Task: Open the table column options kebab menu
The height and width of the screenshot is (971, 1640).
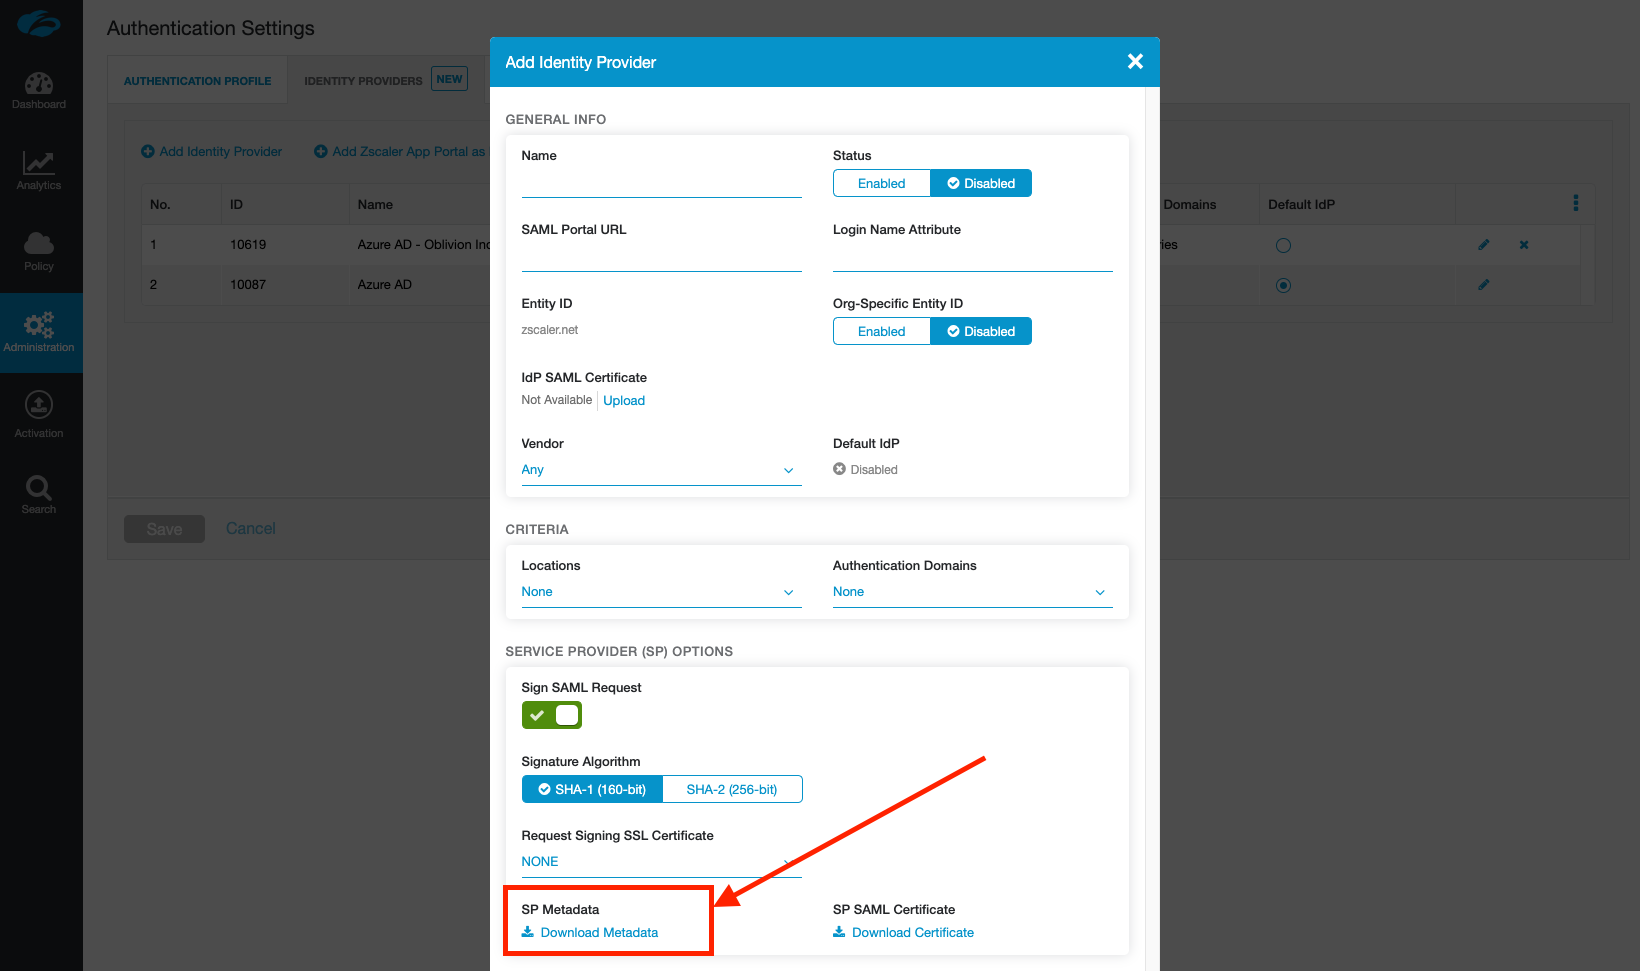Action: click(x=1576, y=203)
